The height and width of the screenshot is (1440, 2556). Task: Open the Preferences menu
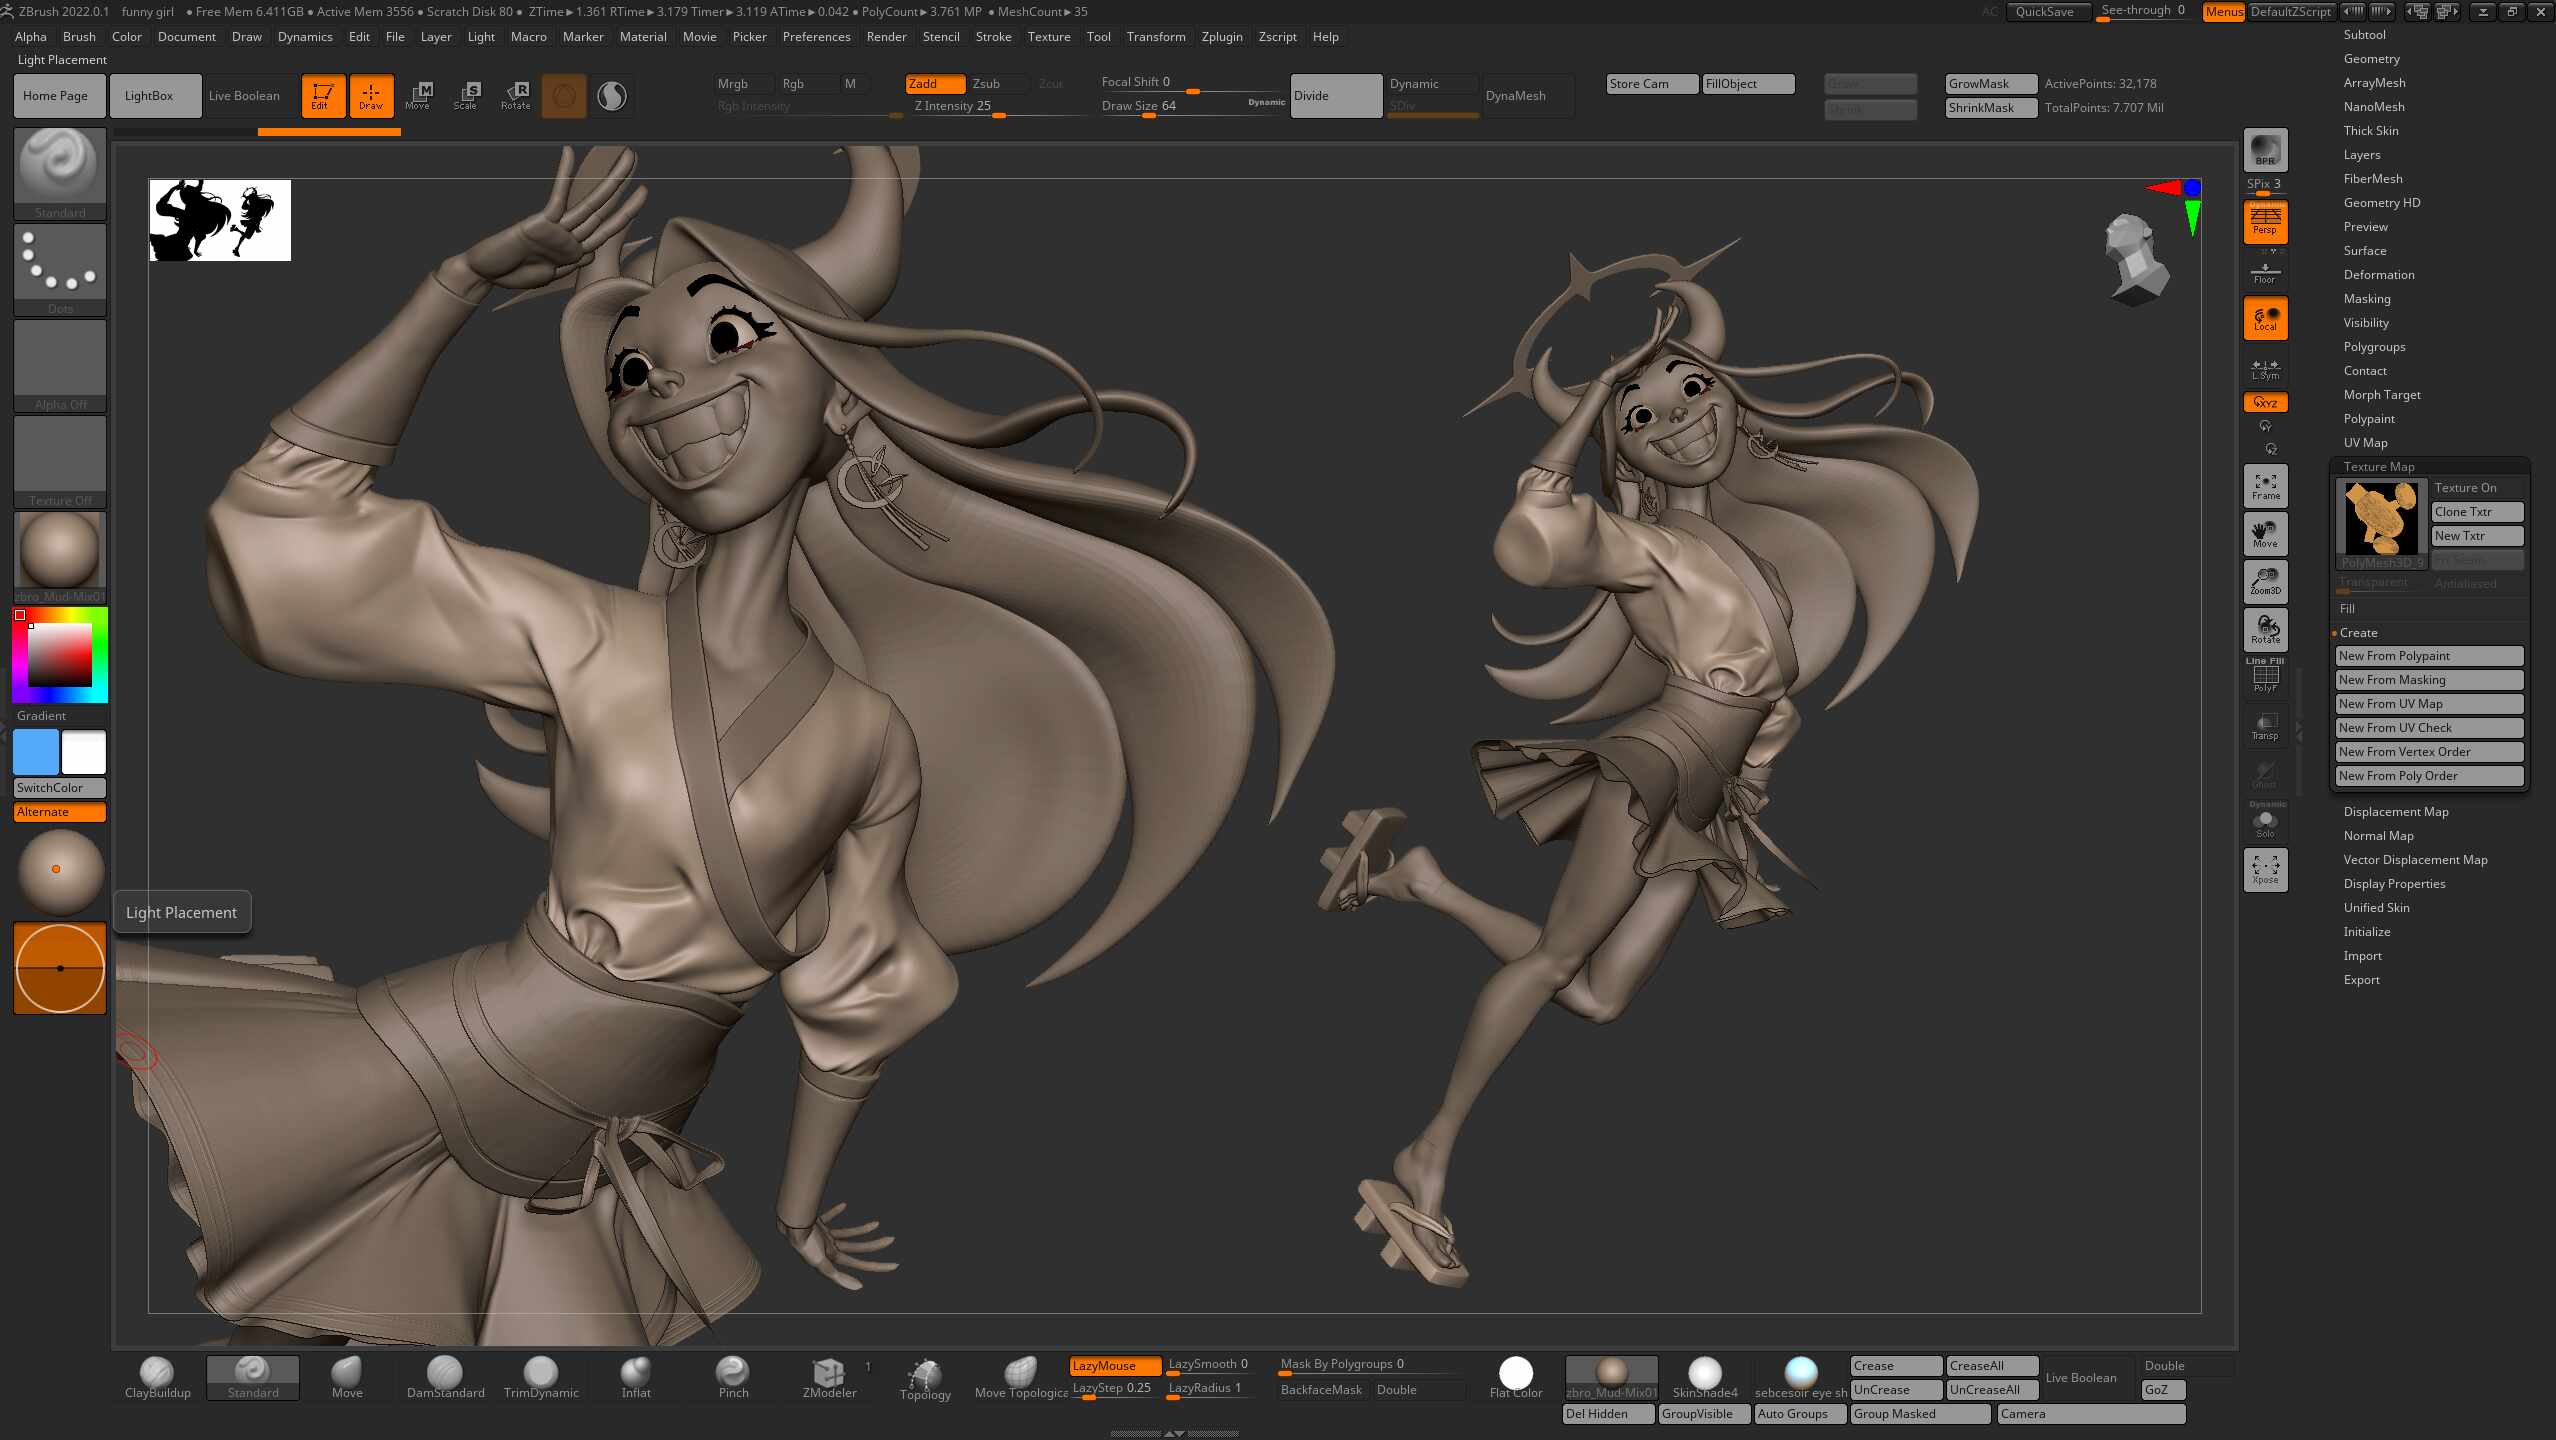point(816,37)
